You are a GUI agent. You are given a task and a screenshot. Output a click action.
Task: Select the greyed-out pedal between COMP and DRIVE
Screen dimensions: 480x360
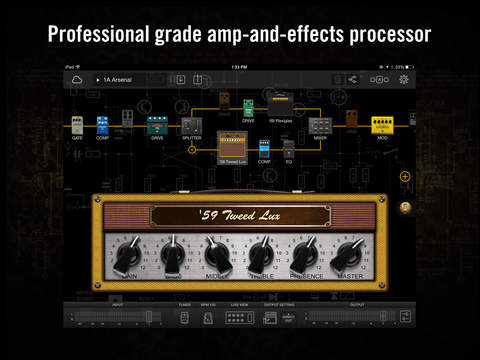tap(127, 119)
